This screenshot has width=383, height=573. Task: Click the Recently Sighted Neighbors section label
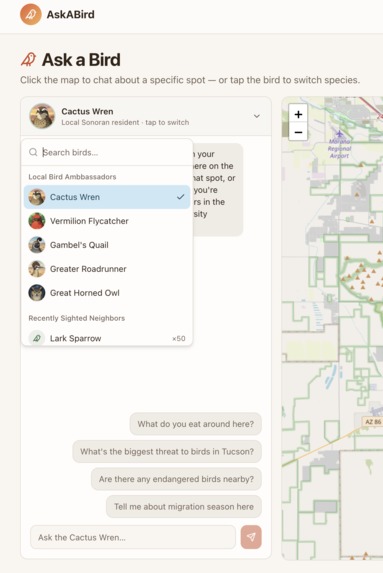[x=77, y=318]
